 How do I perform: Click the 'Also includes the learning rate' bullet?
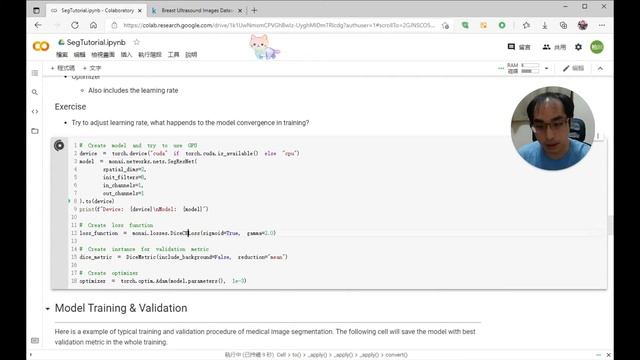click(133, 91)
